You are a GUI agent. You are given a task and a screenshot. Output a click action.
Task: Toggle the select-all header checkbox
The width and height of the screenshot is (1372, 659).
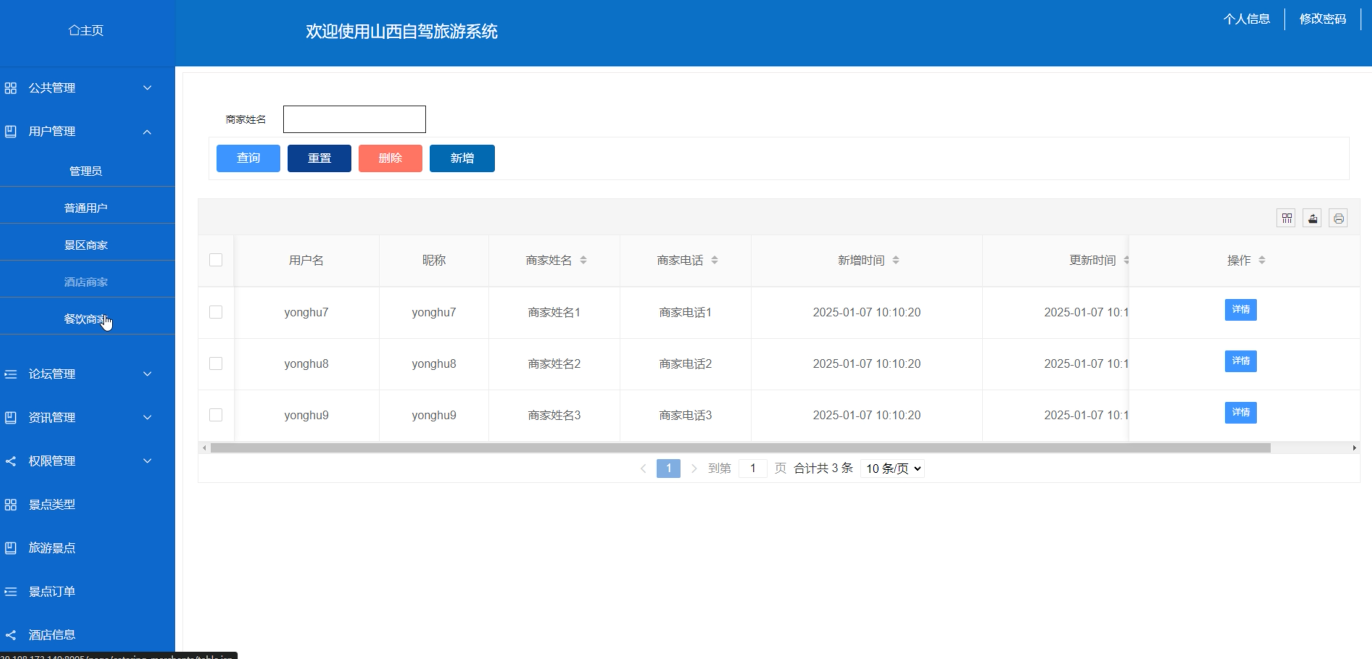tap(215, 260)
